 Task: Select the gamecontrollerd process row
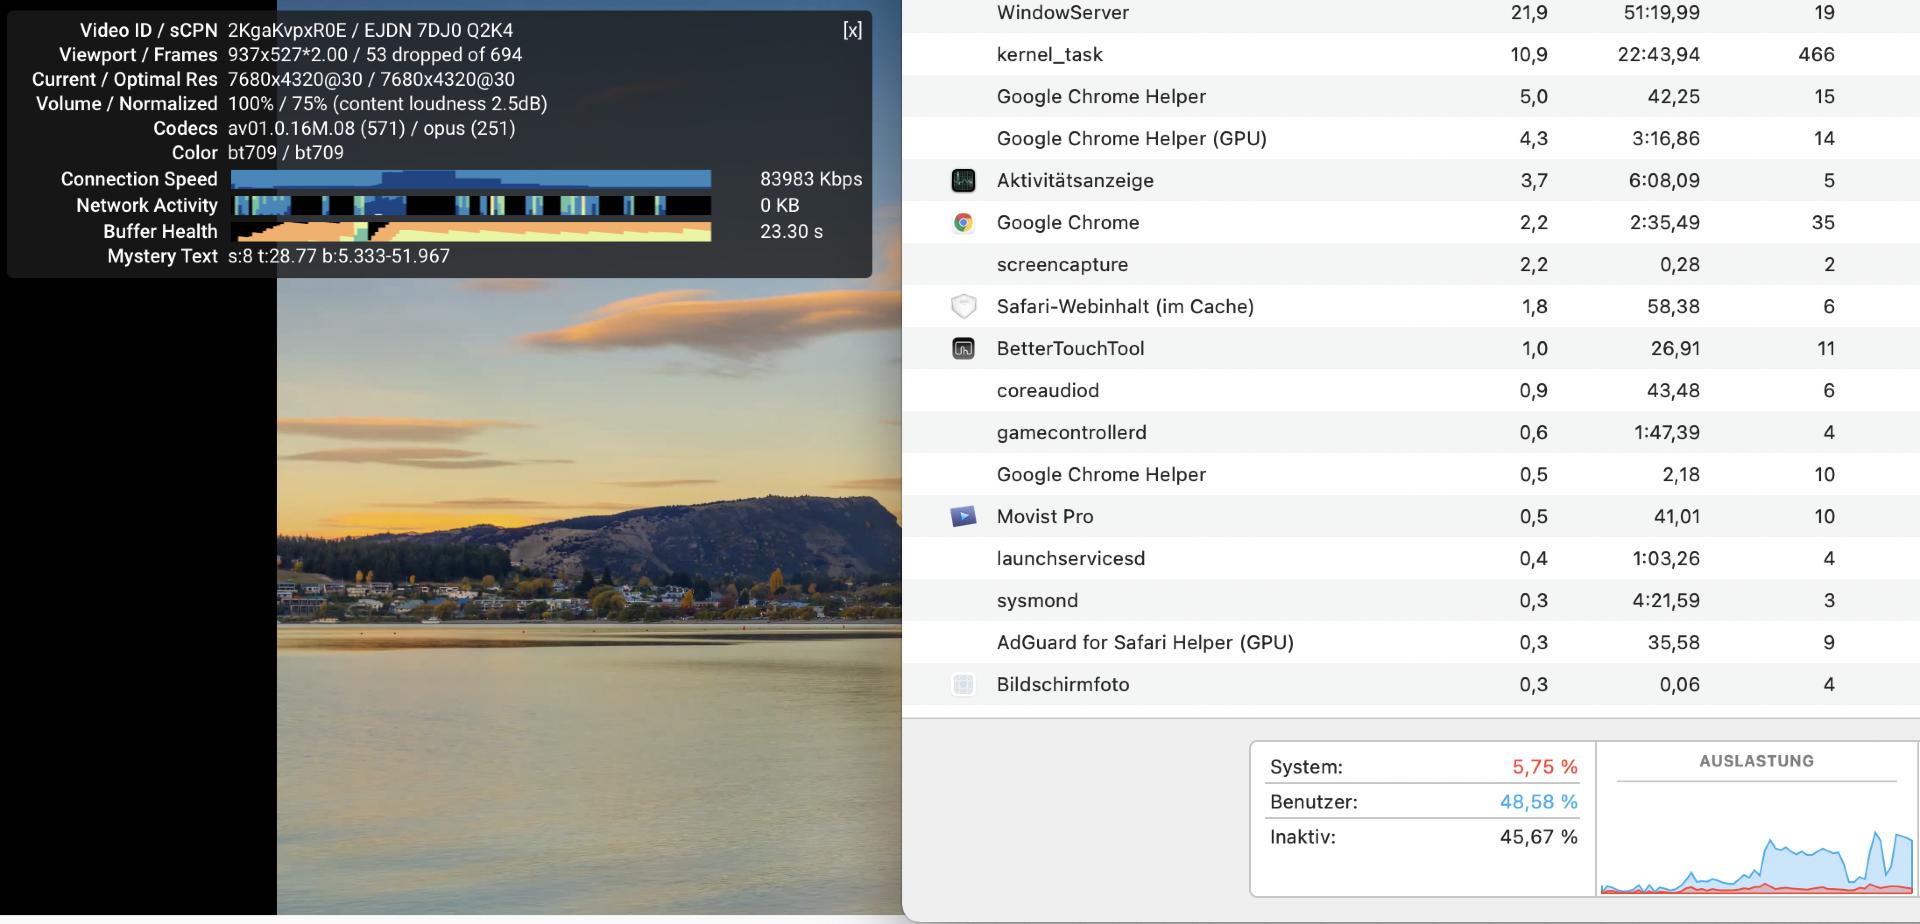[x=1071, y=433]
